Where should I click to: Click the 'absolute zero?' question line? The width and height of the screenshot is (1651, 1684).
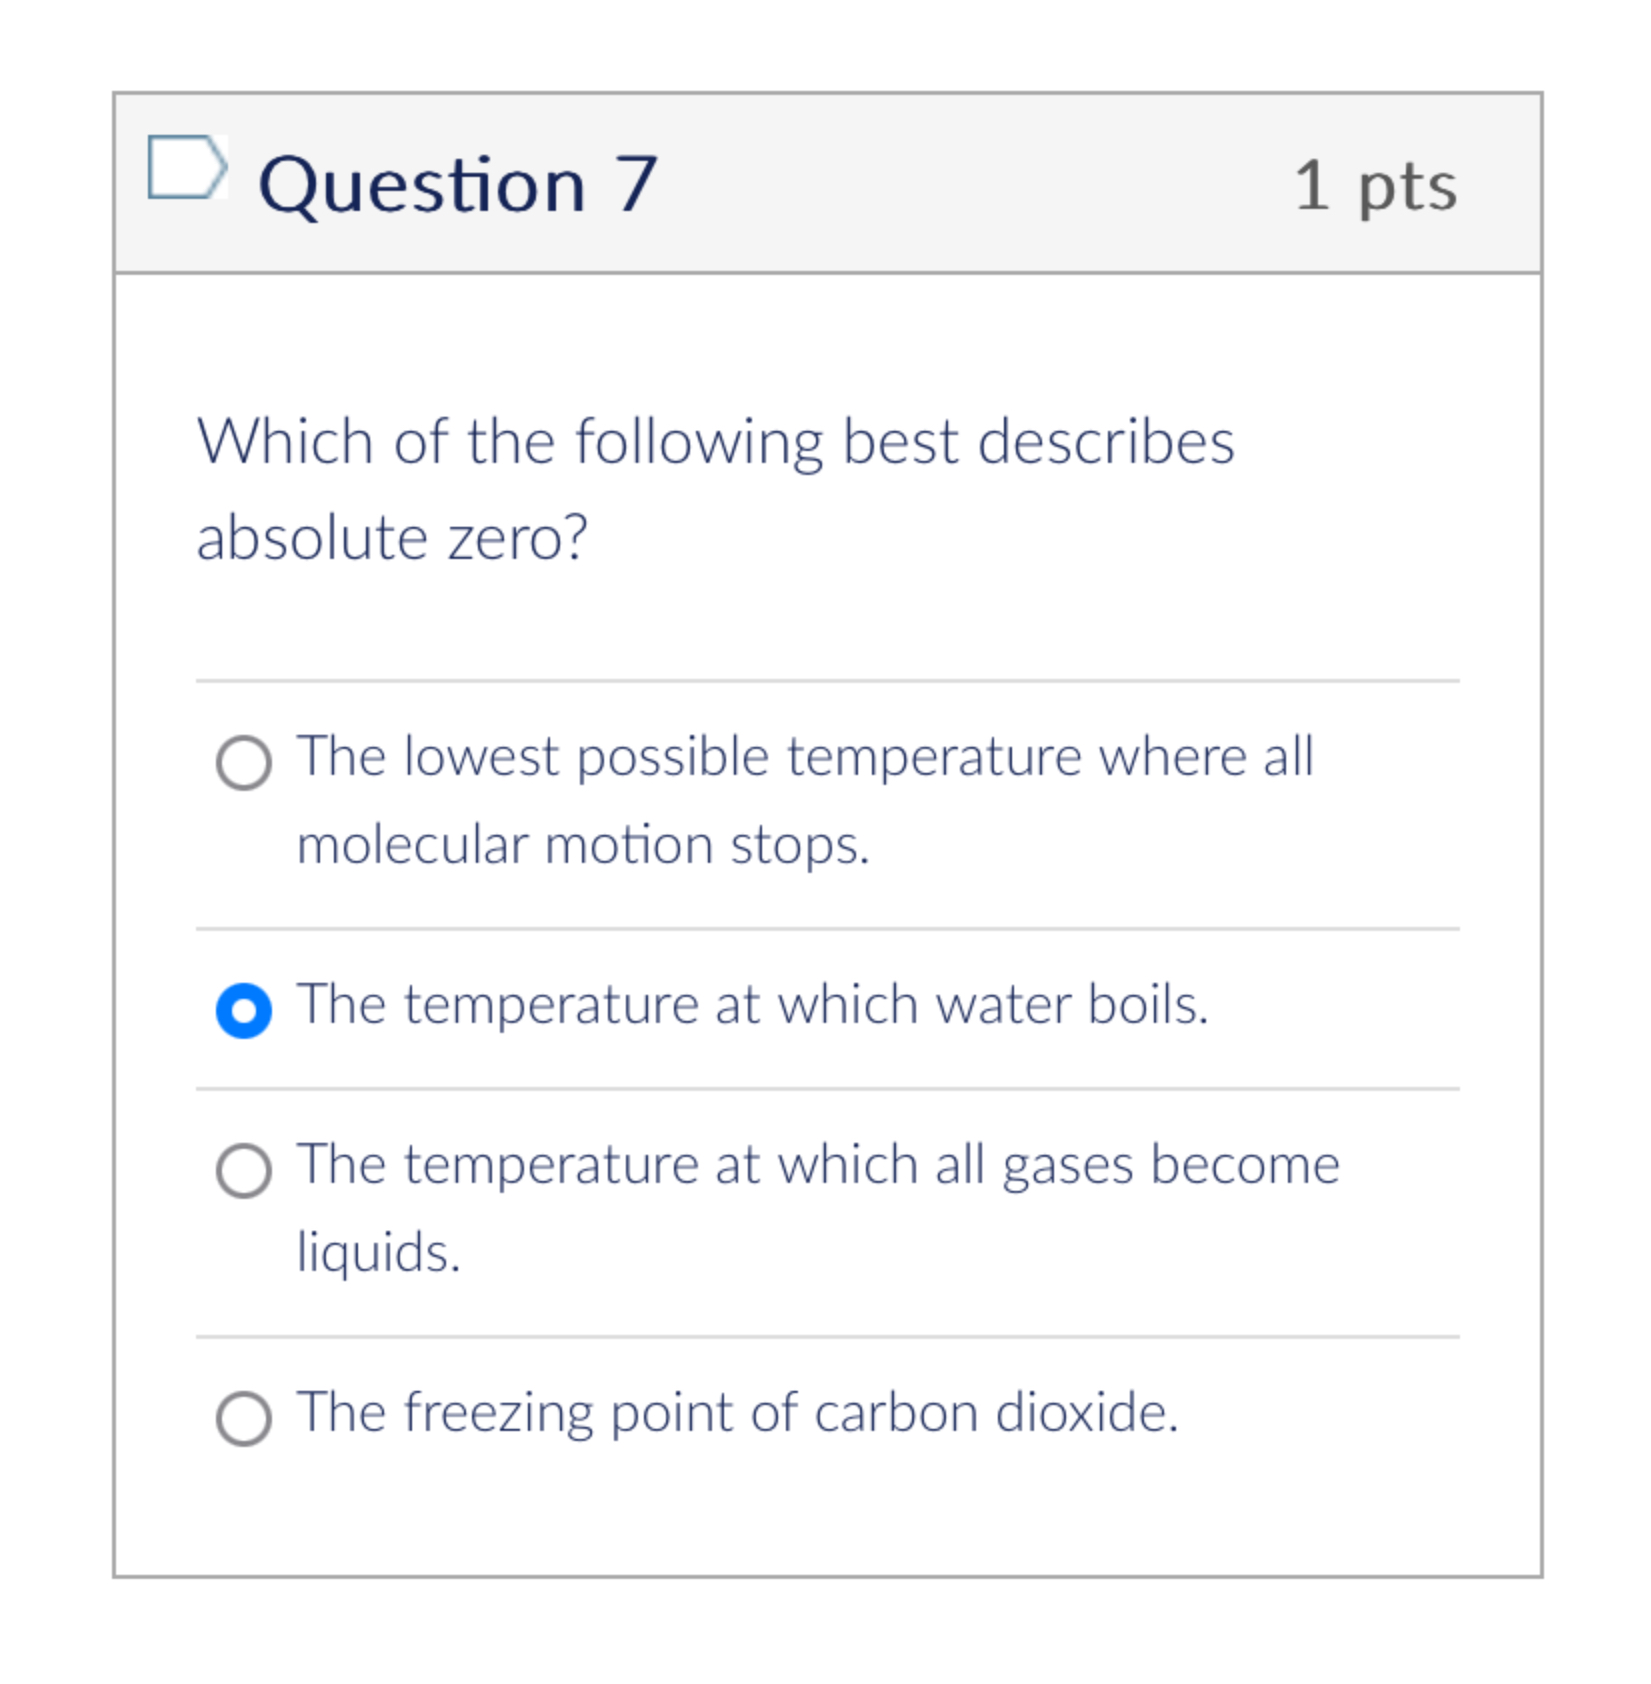[392, 537]
